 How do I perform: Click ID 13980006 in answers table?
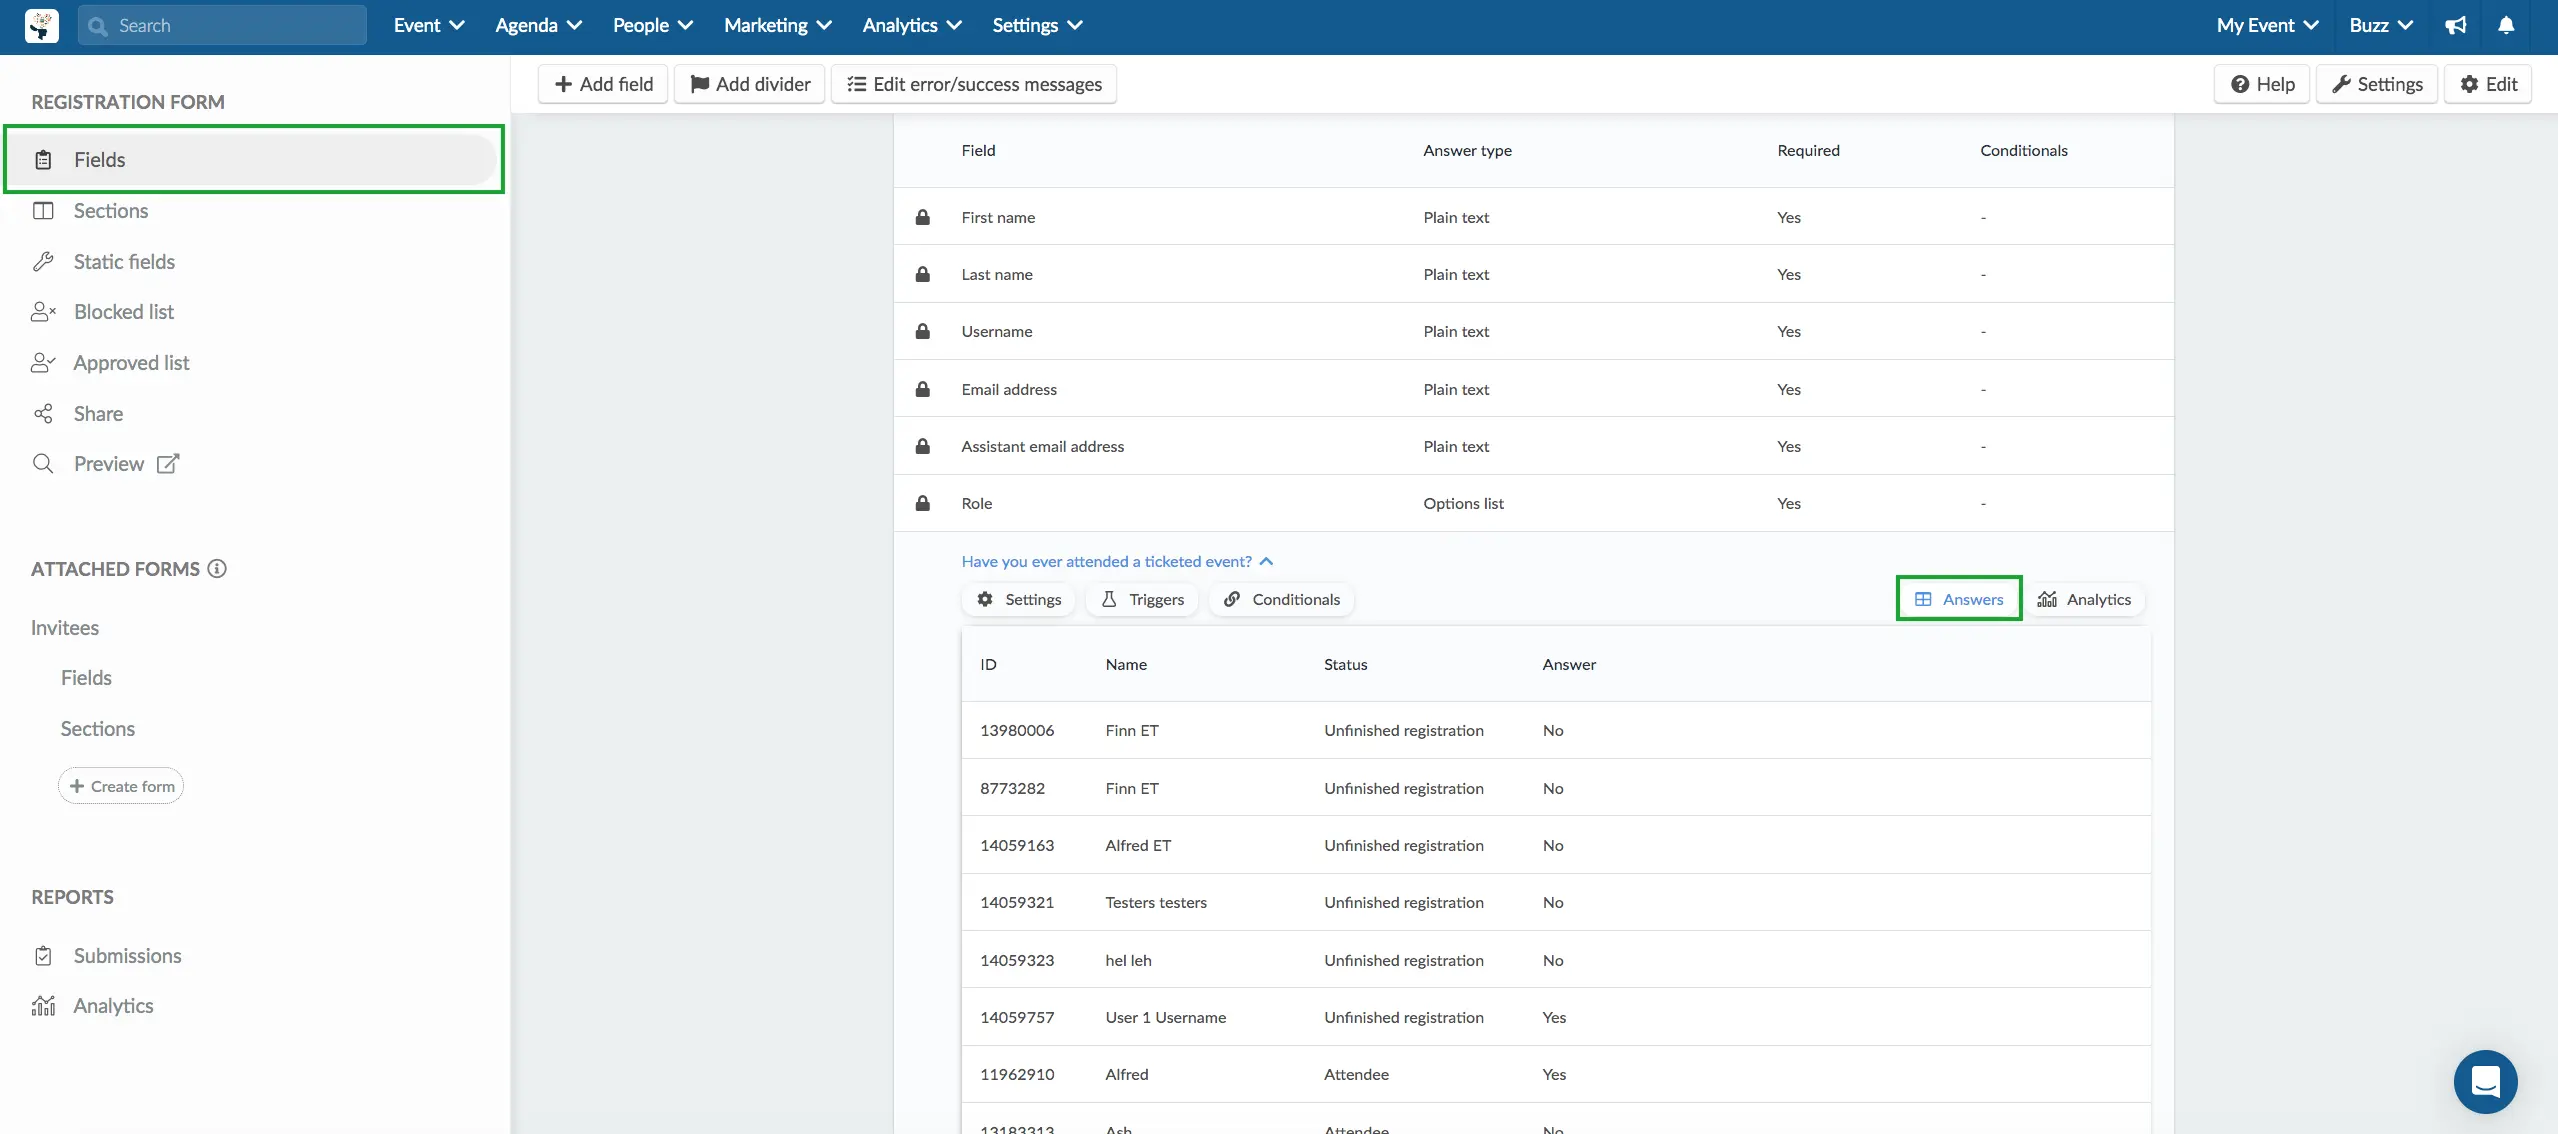(1017, 731)
